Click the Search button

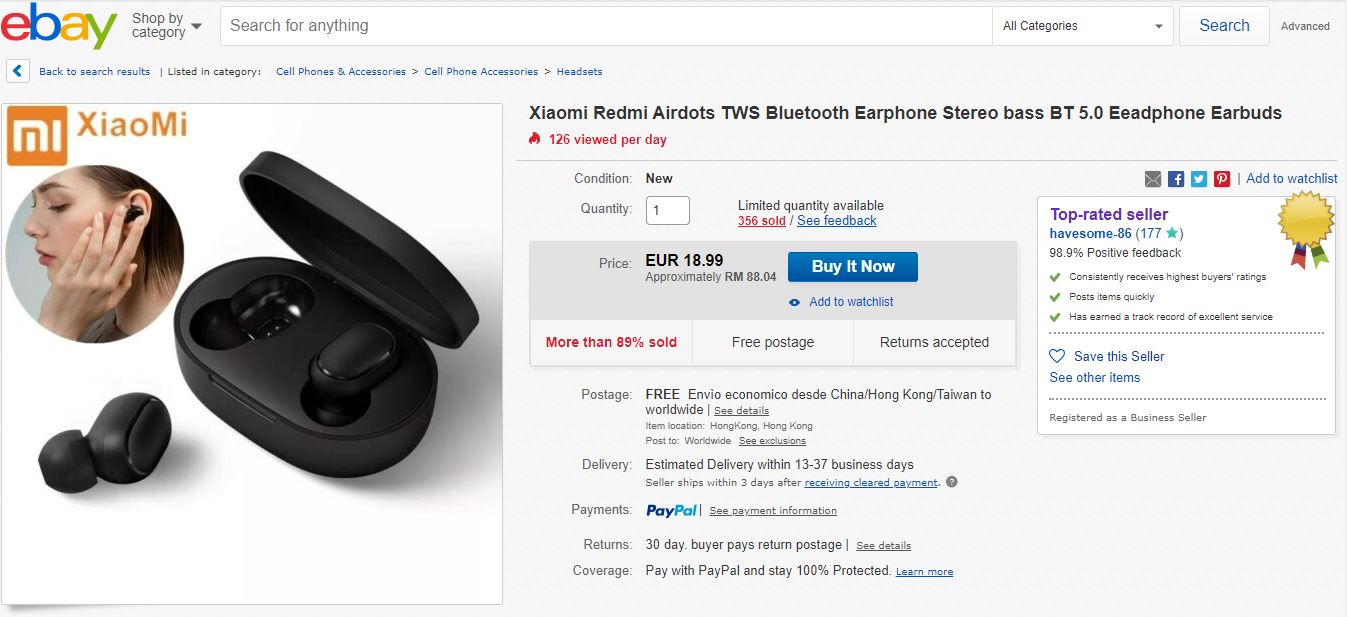(x=1224, y=26)
